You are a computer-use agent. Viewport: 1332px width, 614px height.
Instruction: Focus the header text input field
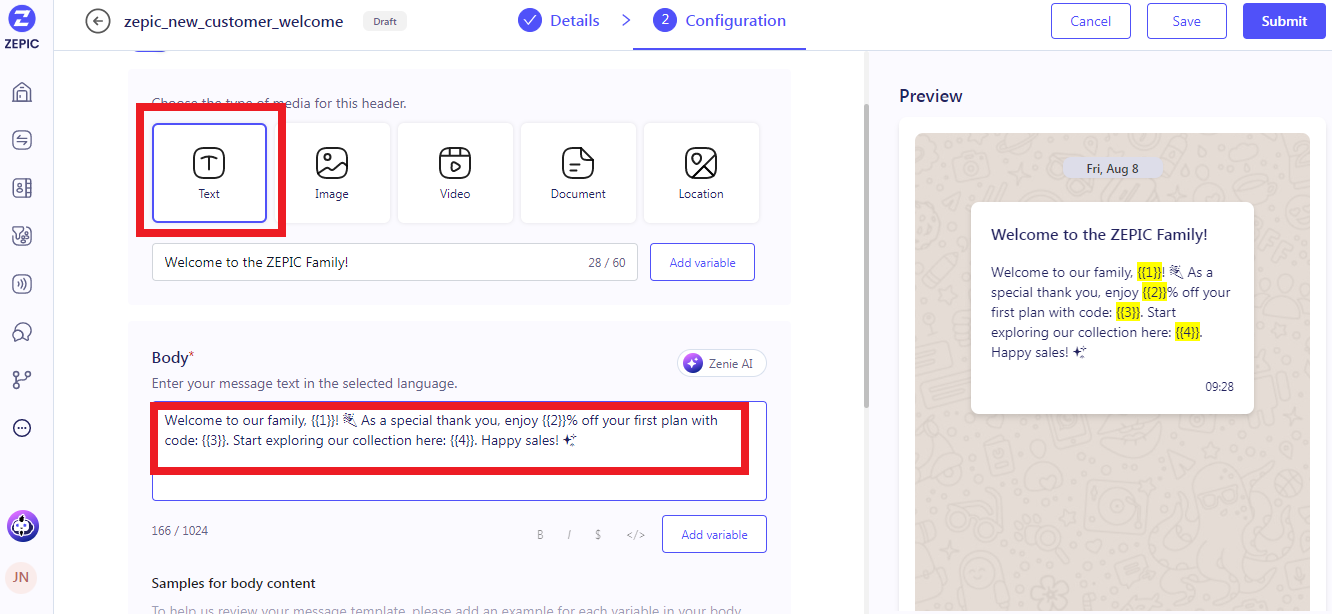tap(394, 263)
